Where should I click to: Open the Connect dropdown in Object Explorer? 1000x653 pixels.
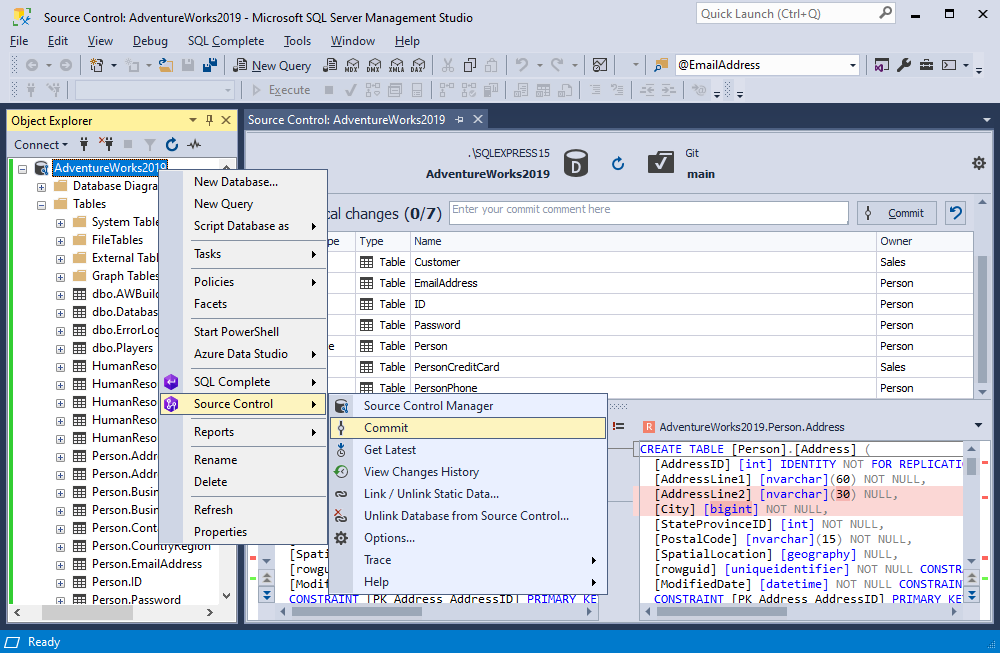point(41,145)
